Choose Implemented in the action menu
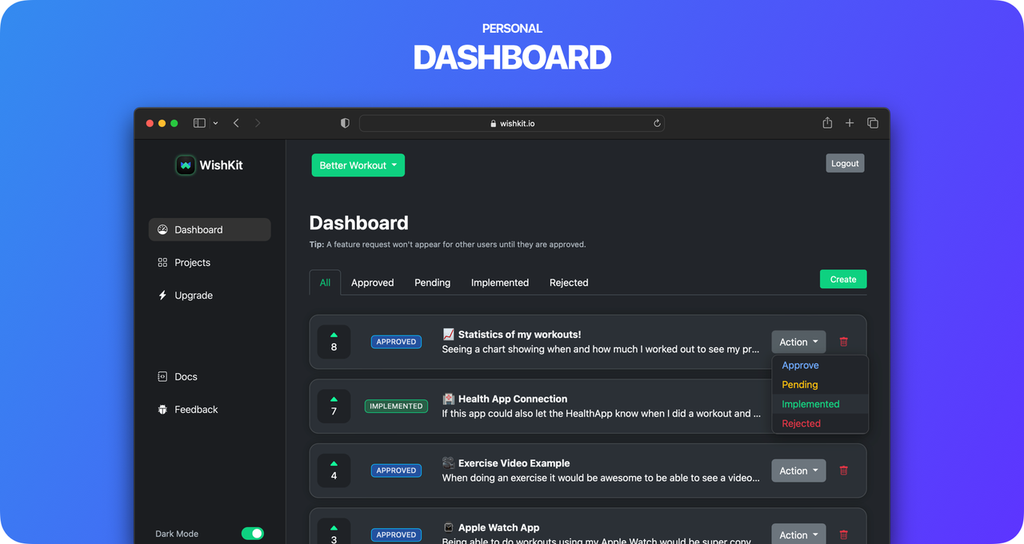This screenshot has height=544, width=1024. coord(820,404)
